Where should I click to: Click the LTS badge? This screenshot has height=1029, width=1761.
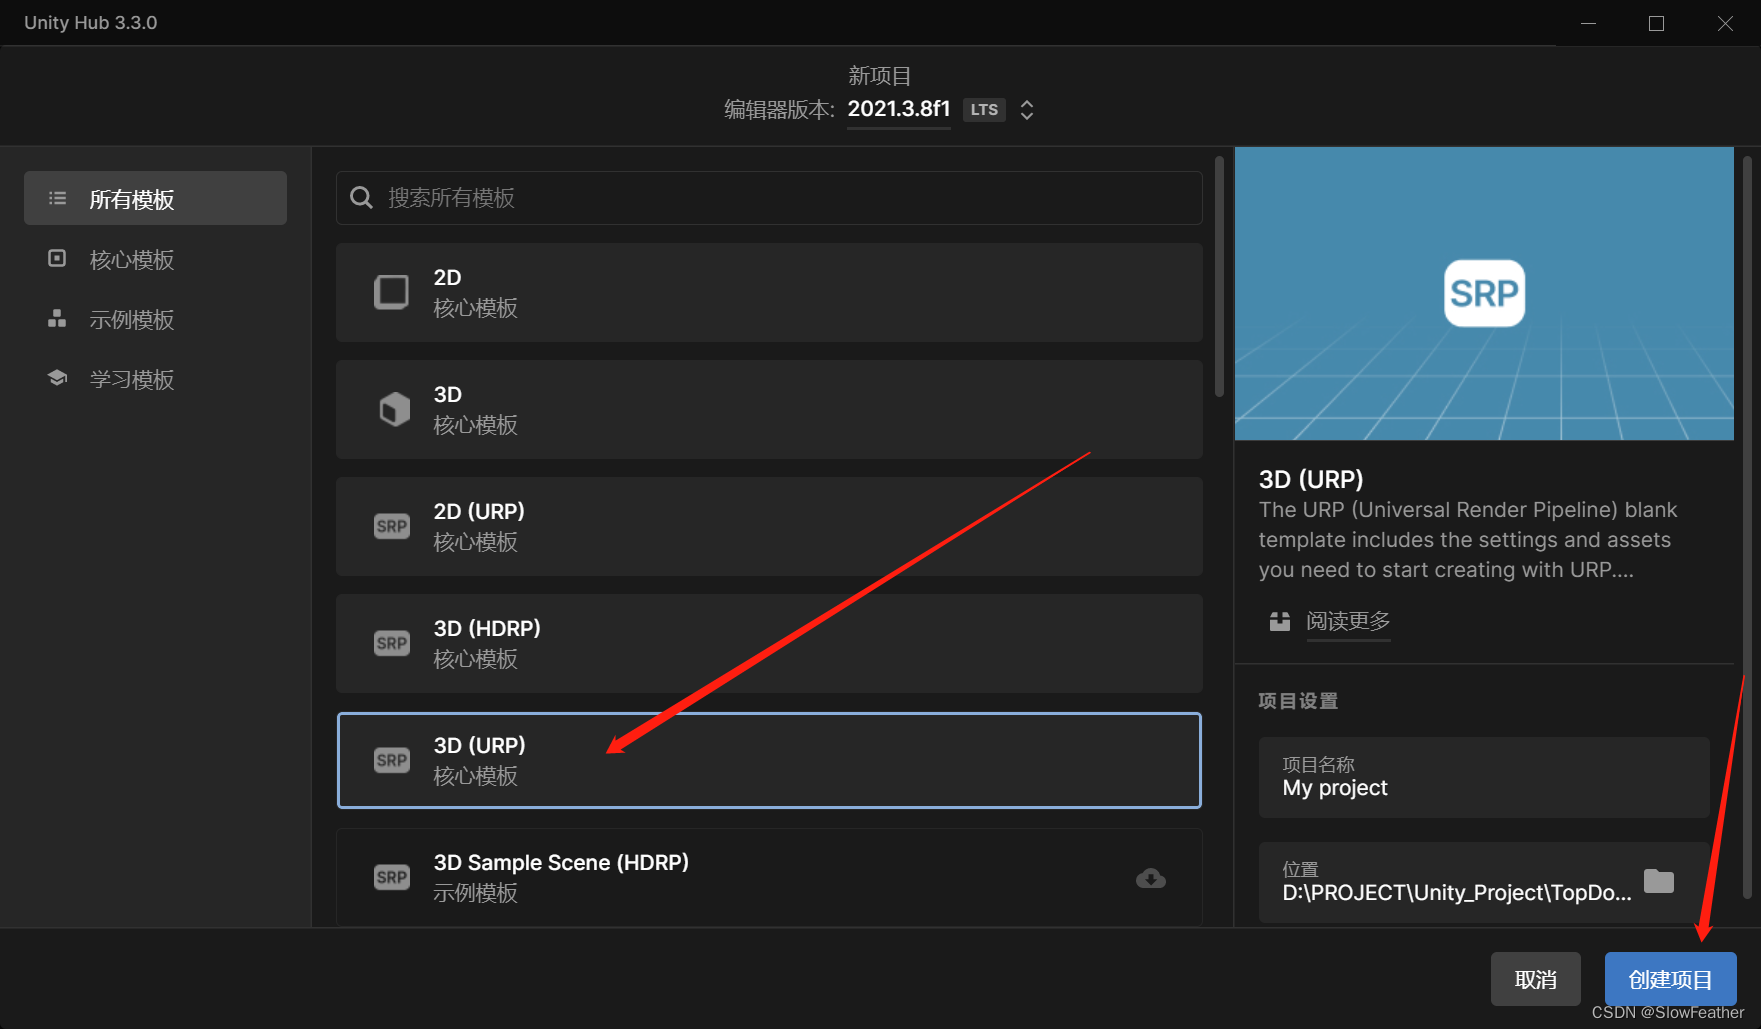pos(984,110)
